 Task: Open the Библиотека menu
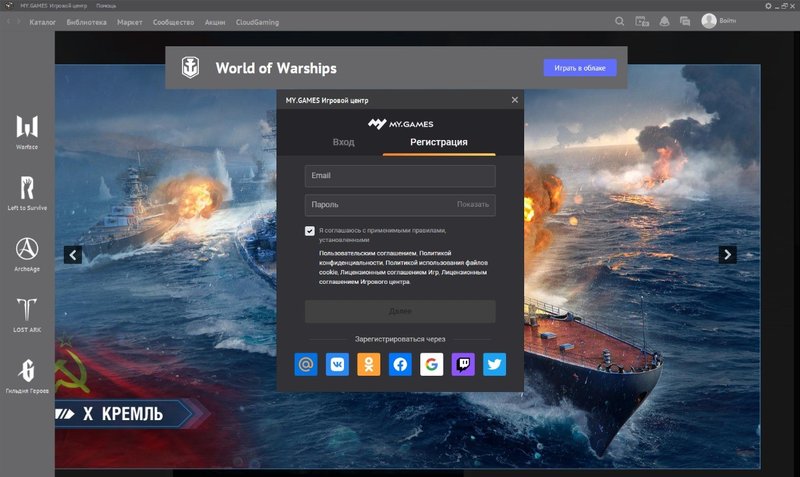click(x=86, y=22)
